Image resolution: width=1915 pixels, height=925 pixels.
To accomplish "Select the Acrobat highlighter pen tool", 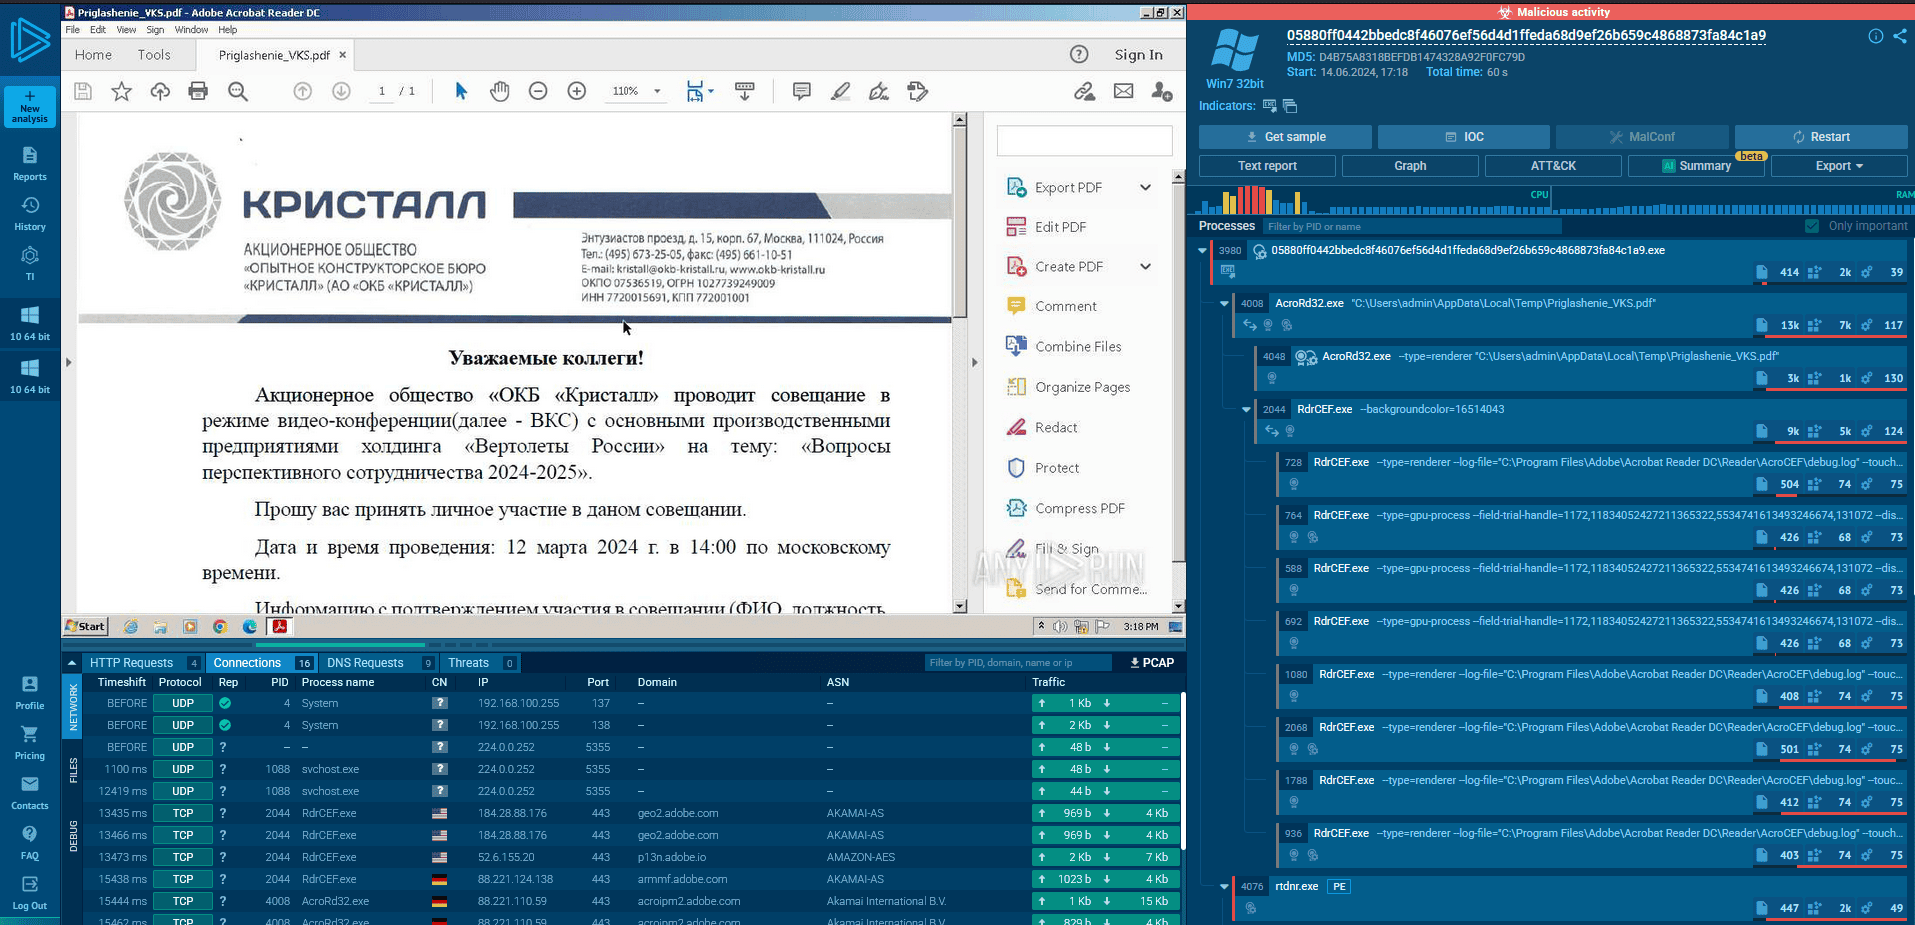I will coord(840,91).
